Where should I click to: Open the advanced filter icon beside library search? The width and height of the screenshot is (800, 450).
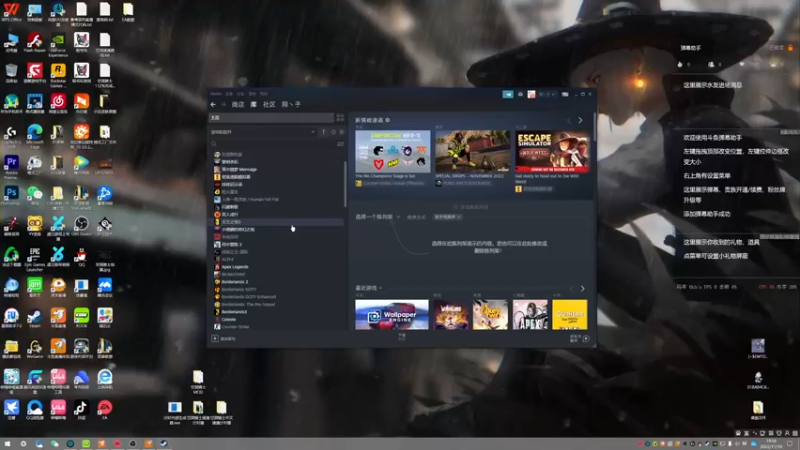(340, 144)
